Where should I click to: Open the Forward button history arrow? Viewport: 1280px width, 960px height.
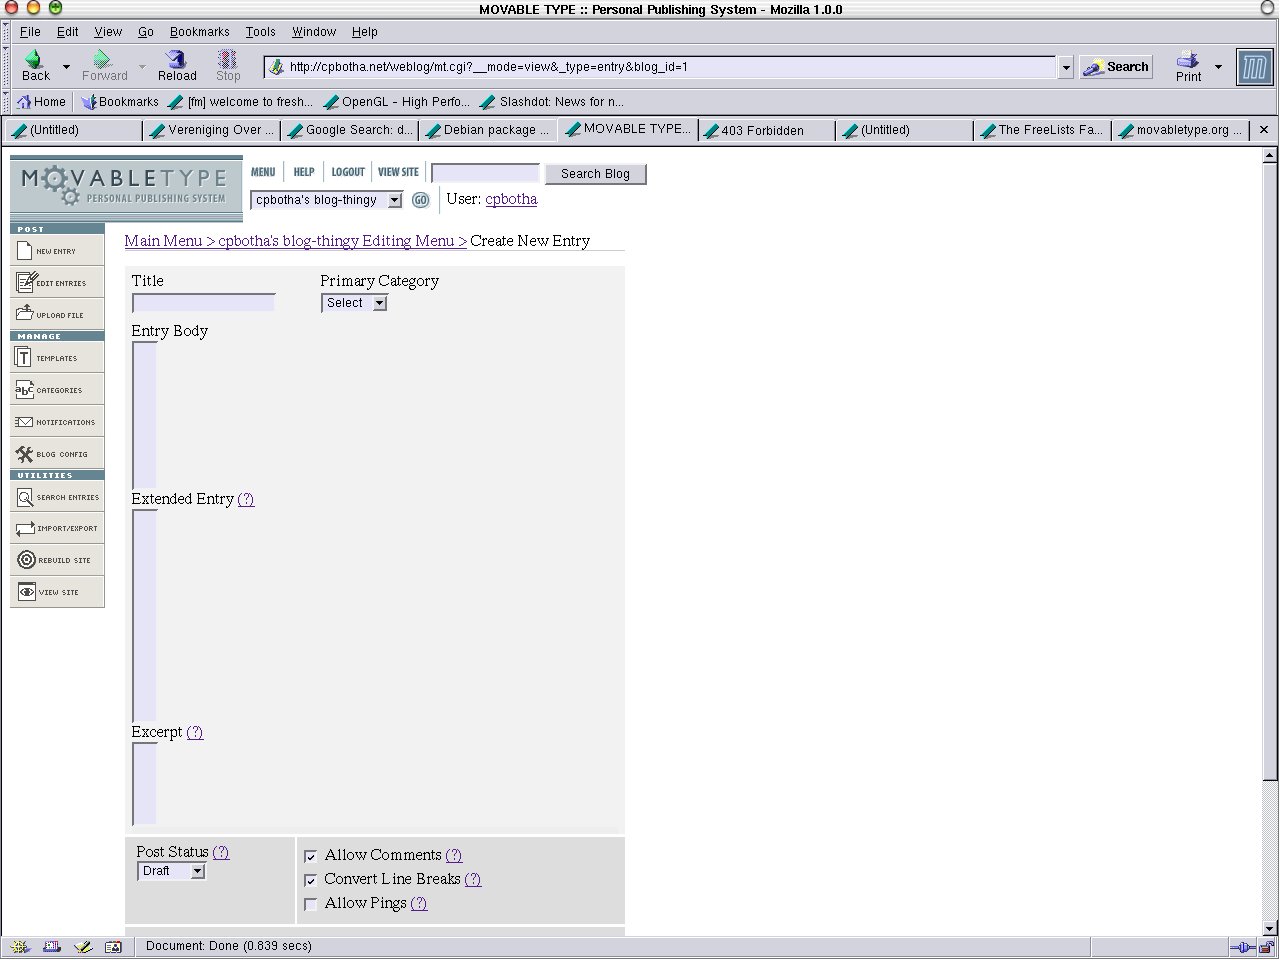point(142,67)
